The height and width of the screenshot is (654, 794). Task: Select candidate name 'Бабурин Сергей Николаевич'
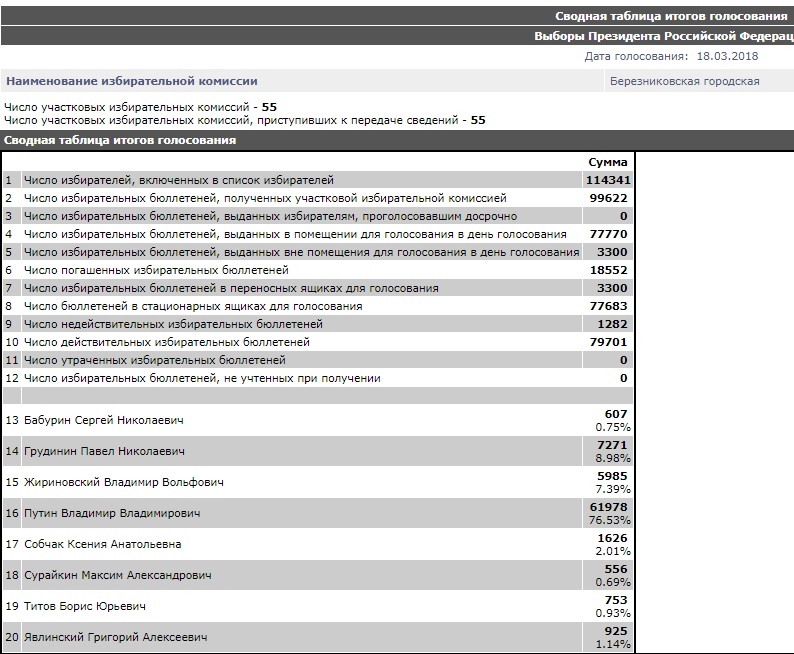click(x=103, y=420)
